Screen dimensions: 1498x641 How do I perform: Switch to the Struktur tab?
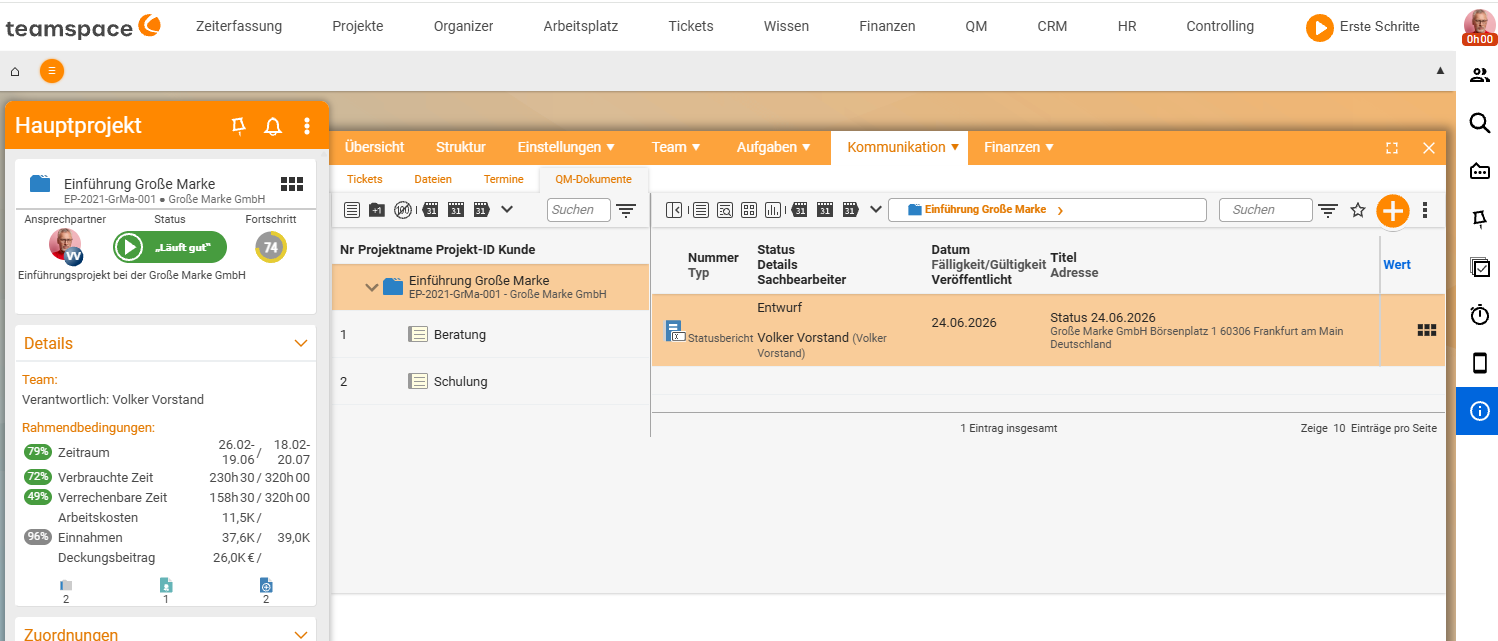tap(461, 147)
